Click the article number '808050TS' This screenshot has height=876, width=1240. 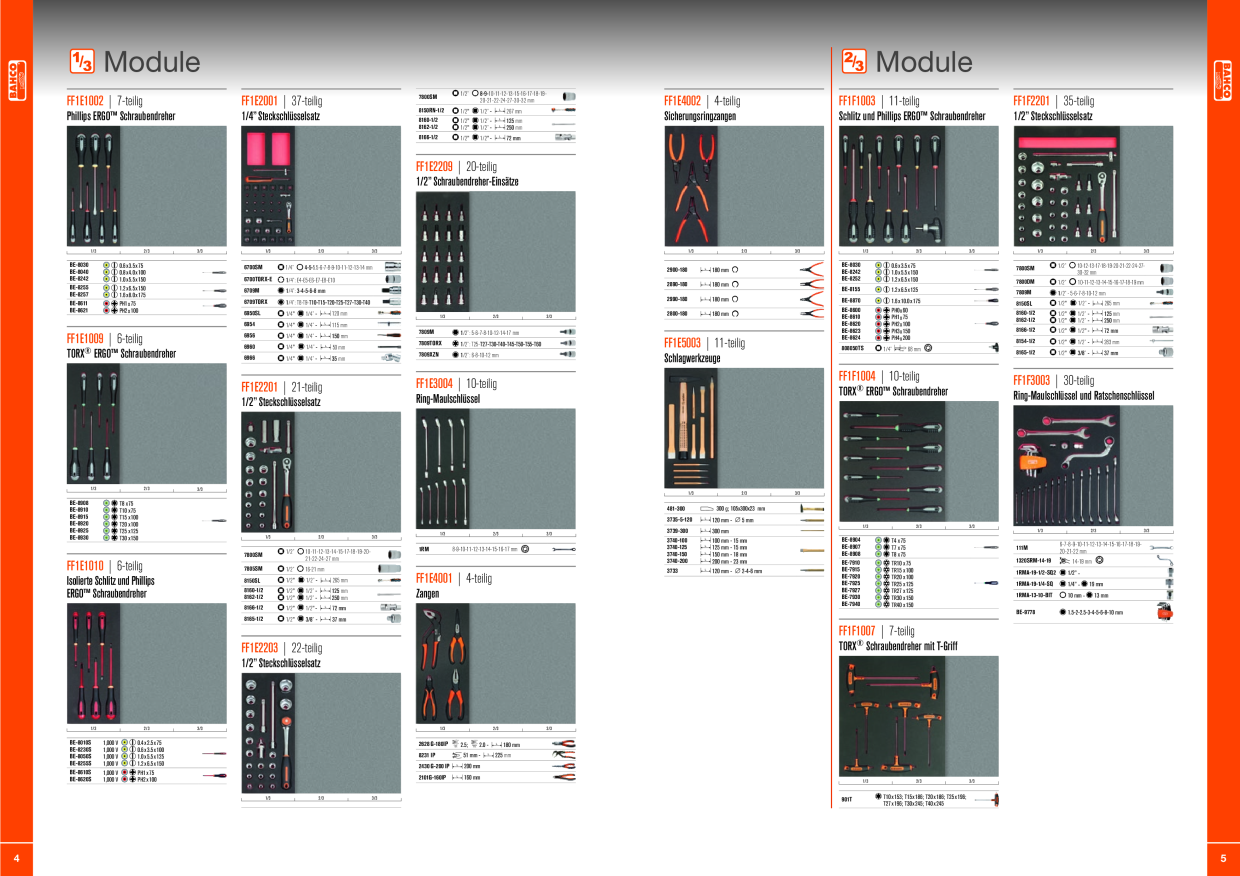coord(852,348)
